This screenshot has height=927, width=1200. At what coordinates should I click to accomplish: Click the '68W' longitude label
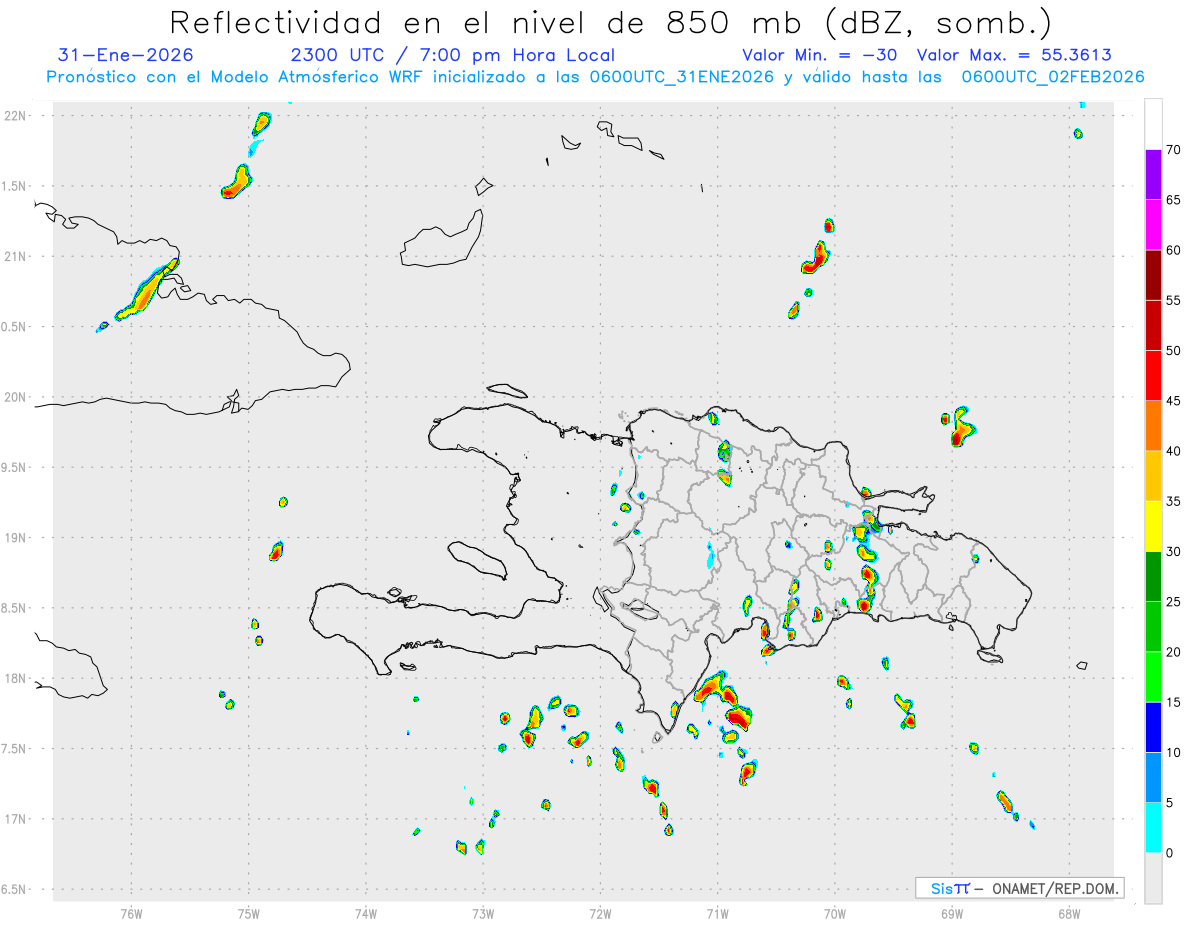(x=1069, y=913)
